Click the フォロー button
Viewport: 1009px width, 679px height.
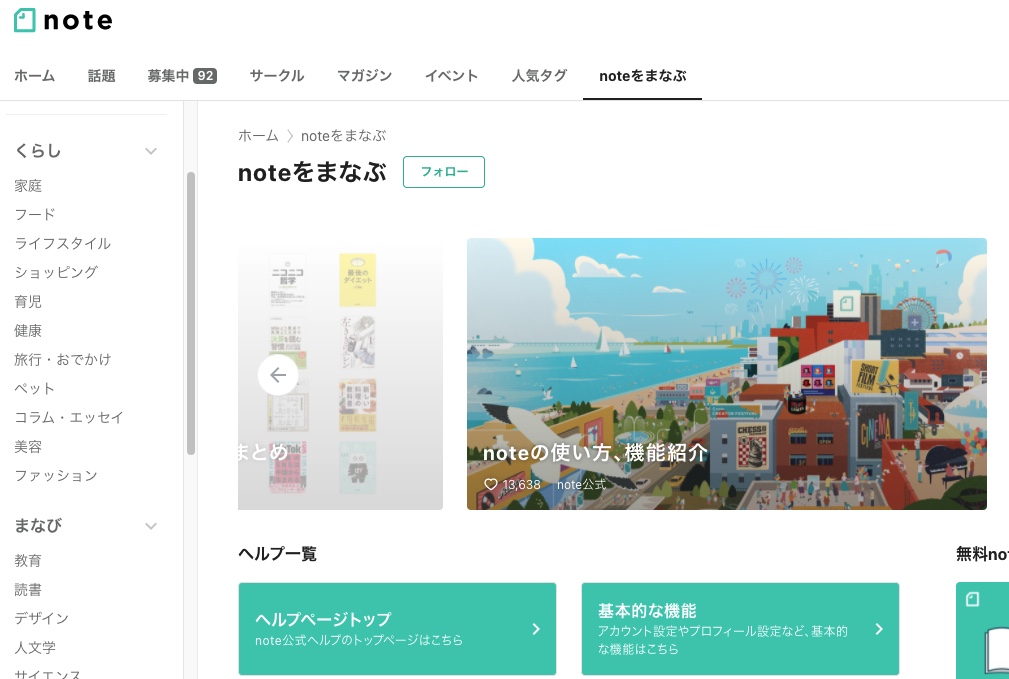coord(444,172)
